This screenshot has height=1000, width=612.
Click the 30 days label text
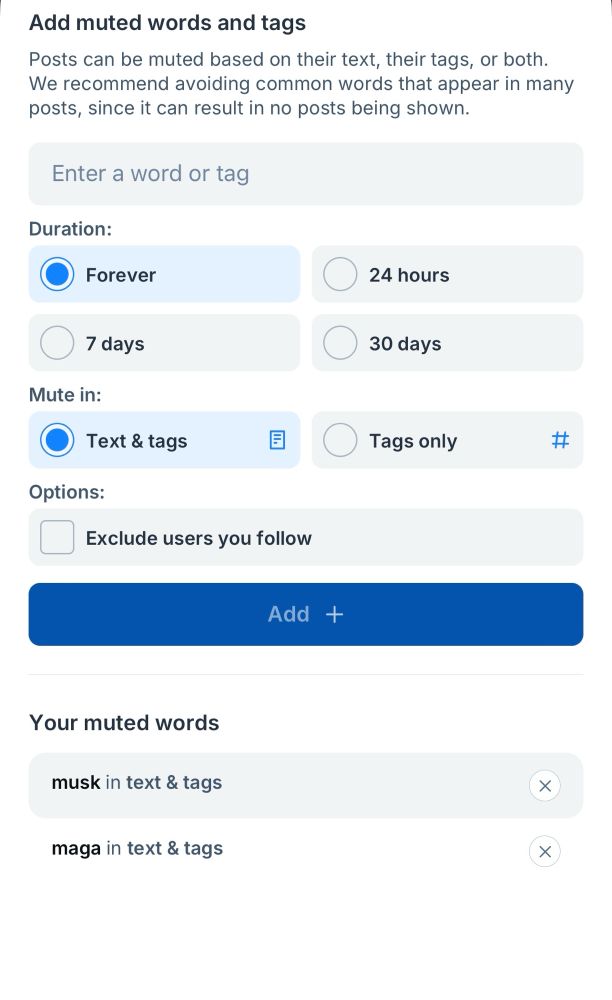coord(405,344)
